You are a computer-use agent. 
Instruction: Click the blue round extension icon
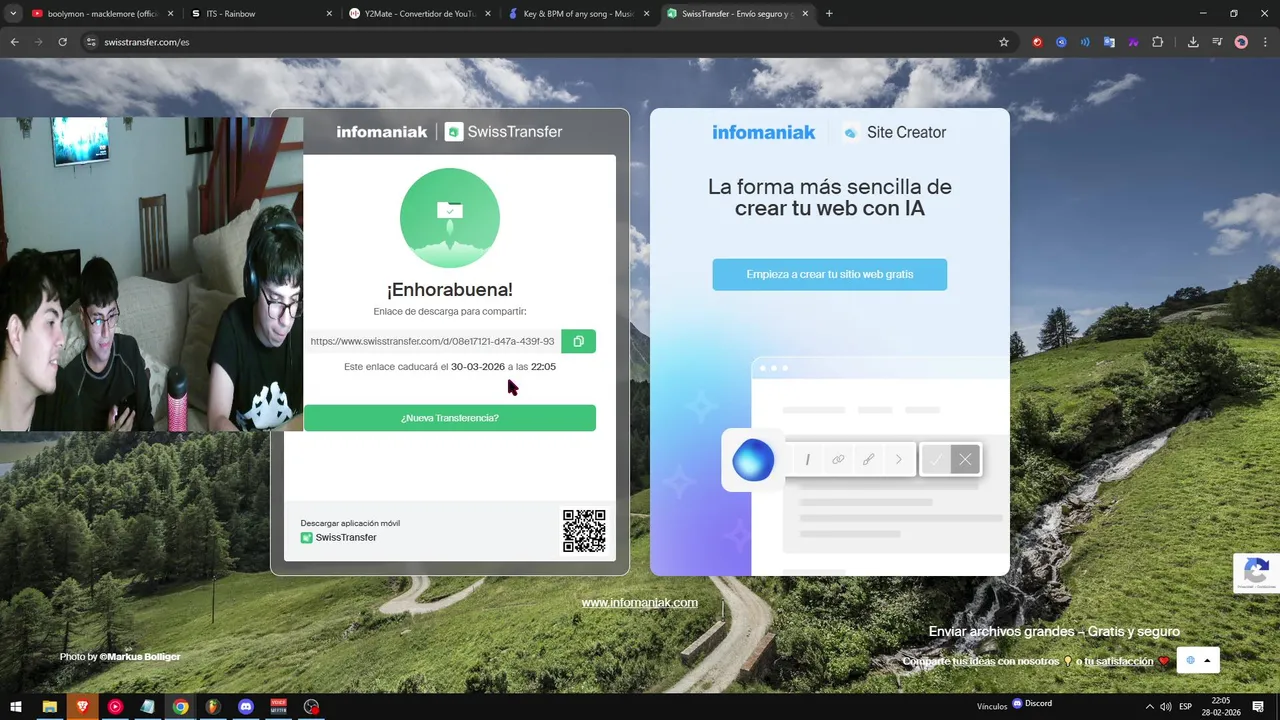click(1061, 42)
